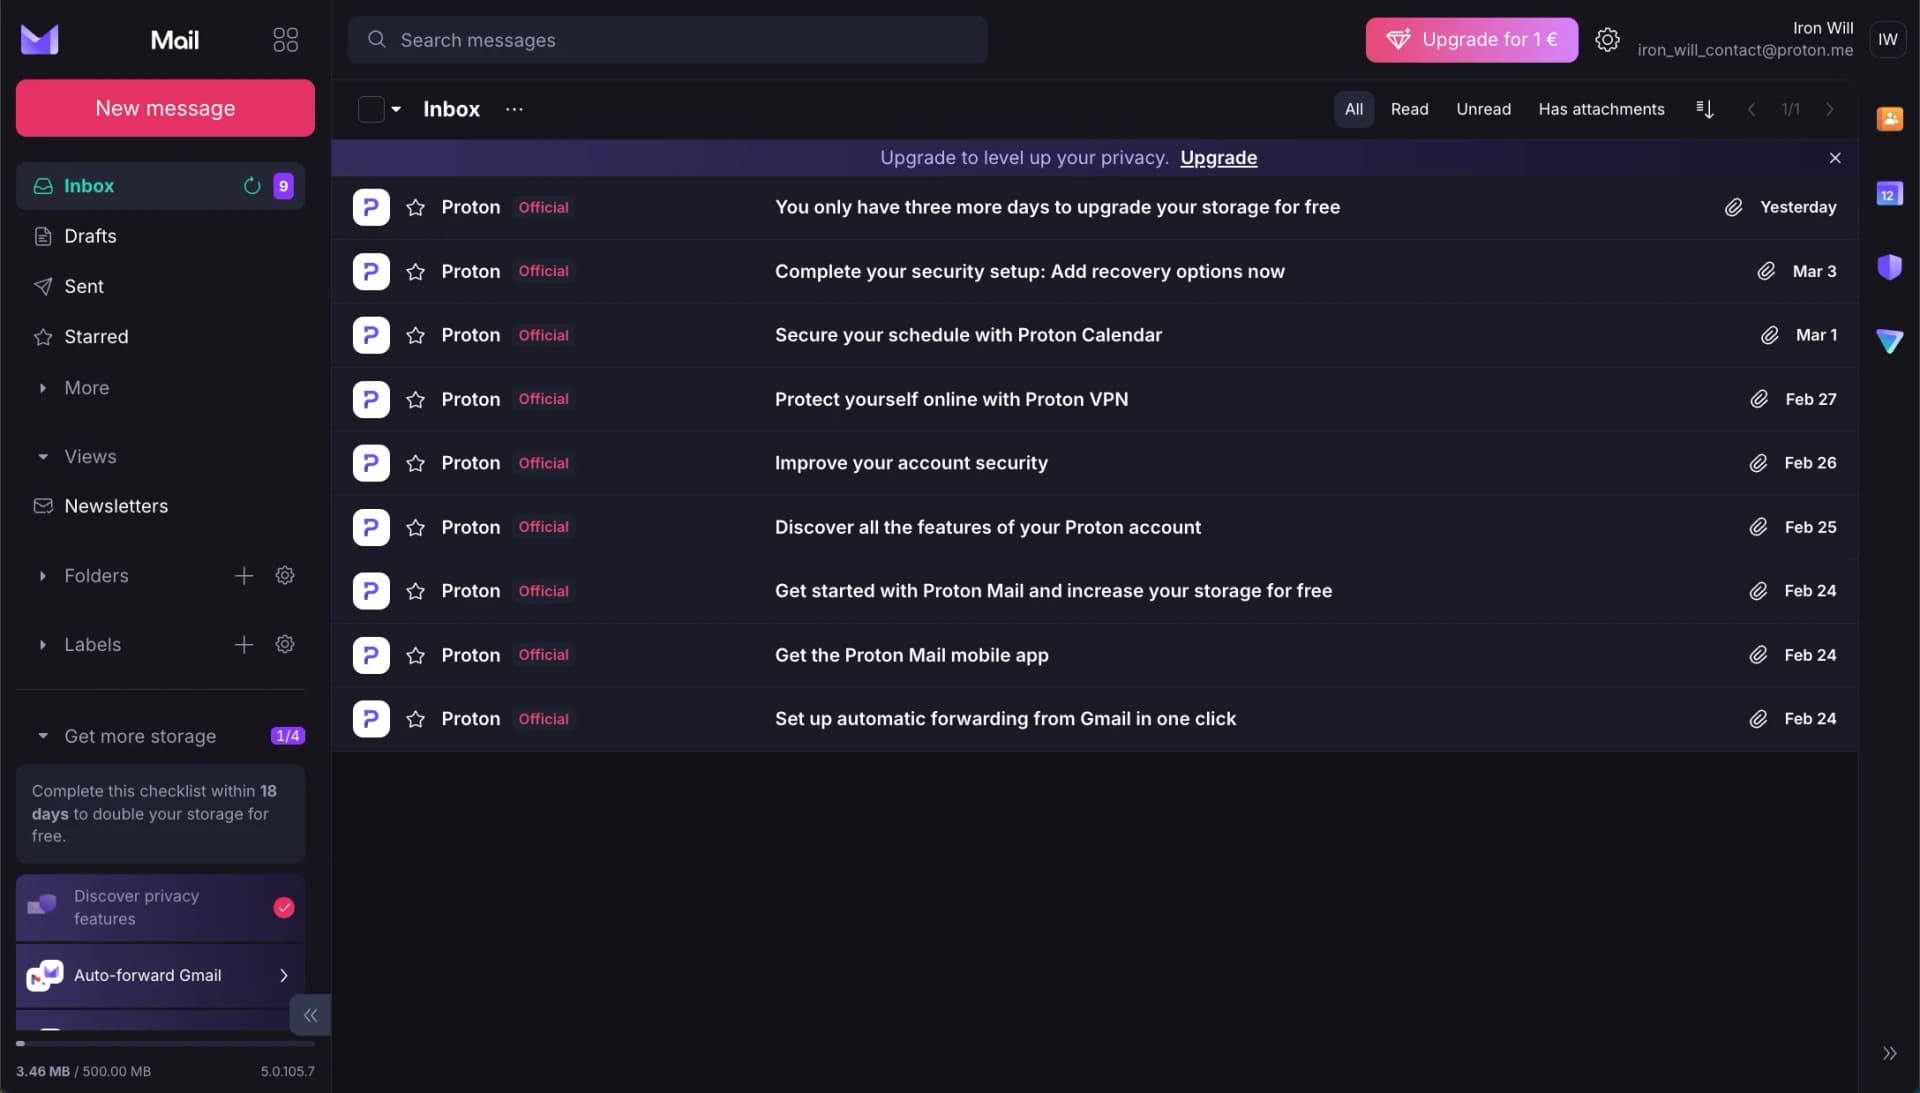The width and height of the screenshot is (1920, 1093).
Task: Open label settings gear icon
Action: (x=285, y=645)
